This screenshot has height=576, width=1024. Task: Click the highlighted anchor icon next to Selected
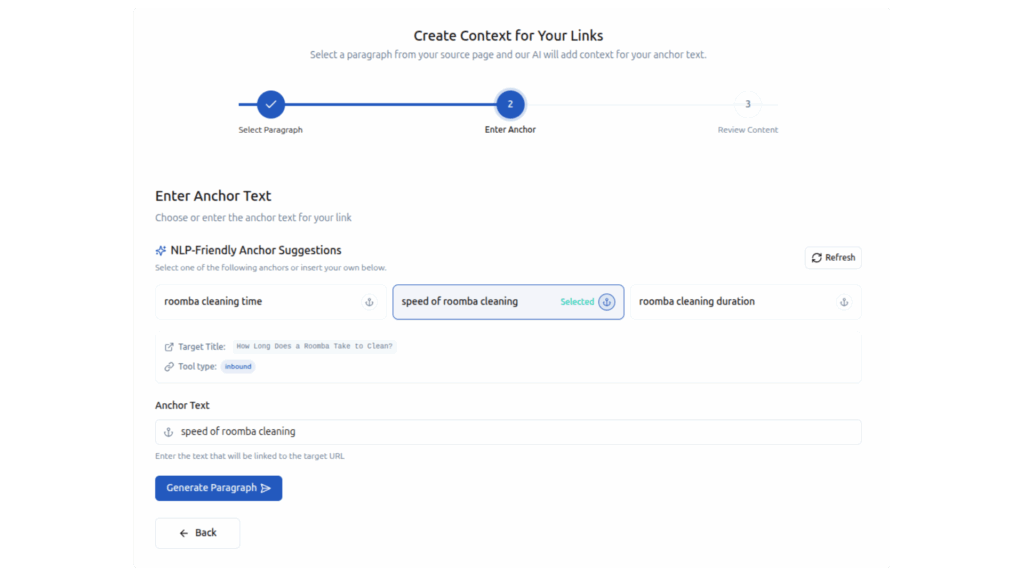click(607, 302)
